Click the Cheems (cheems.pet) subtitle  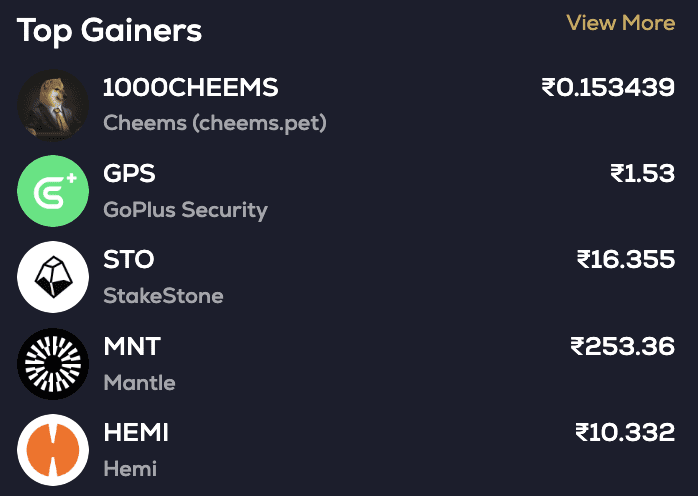click(215, 124)
